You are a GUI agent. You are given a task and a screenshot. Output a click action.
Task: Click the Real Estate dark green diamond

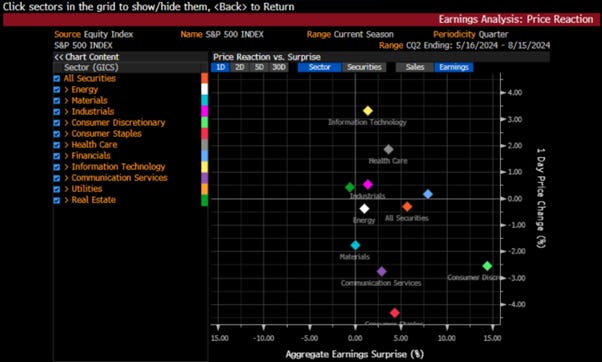point(350,187)
